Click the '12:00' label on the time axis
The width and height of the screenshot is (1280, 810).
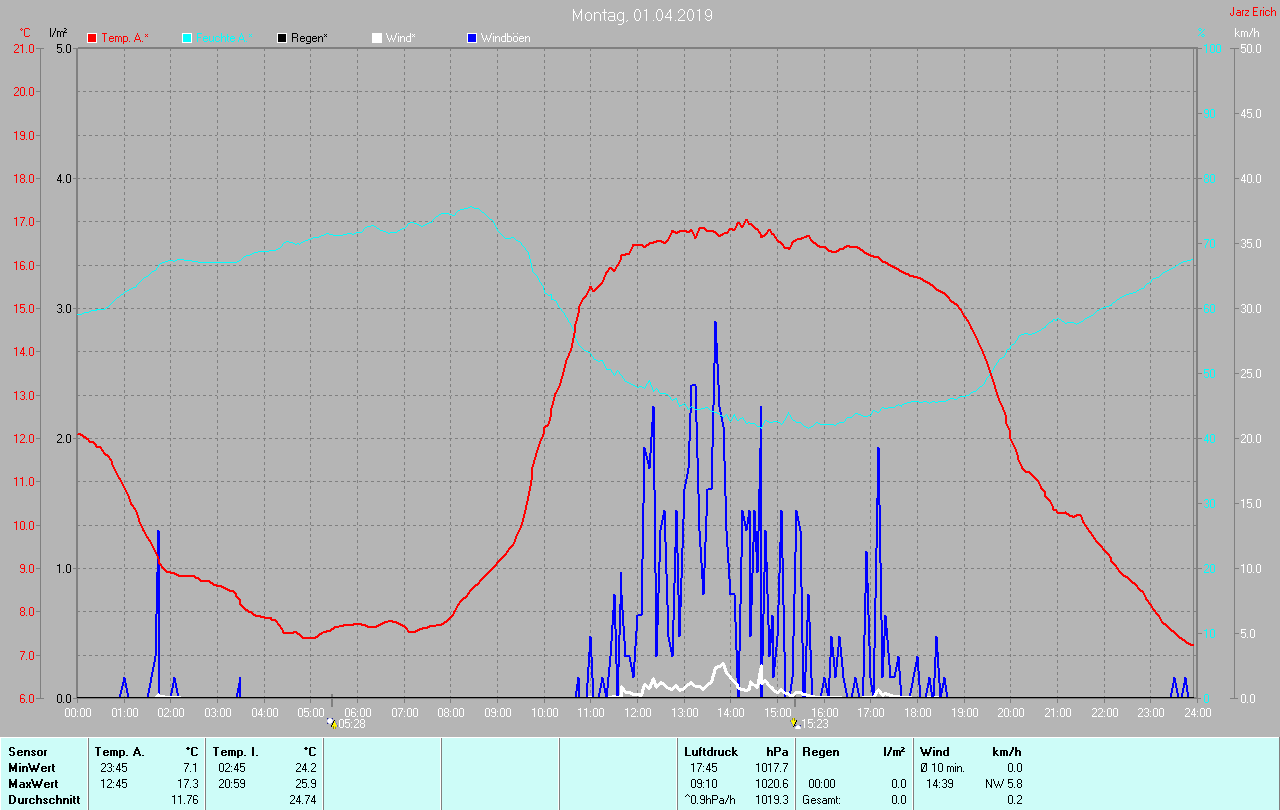click(x=637, y=712)
